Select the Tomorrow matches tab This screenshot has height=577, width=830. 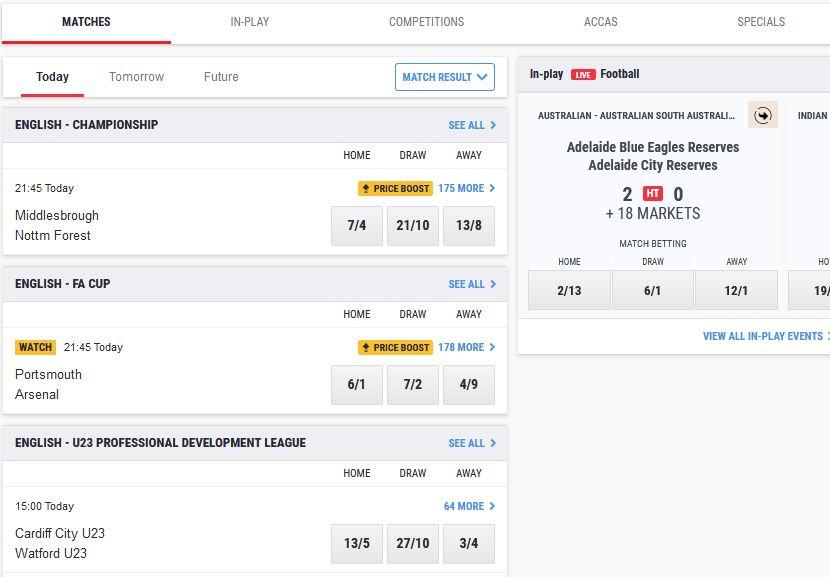pyautogui.click(x=136, y=77)
